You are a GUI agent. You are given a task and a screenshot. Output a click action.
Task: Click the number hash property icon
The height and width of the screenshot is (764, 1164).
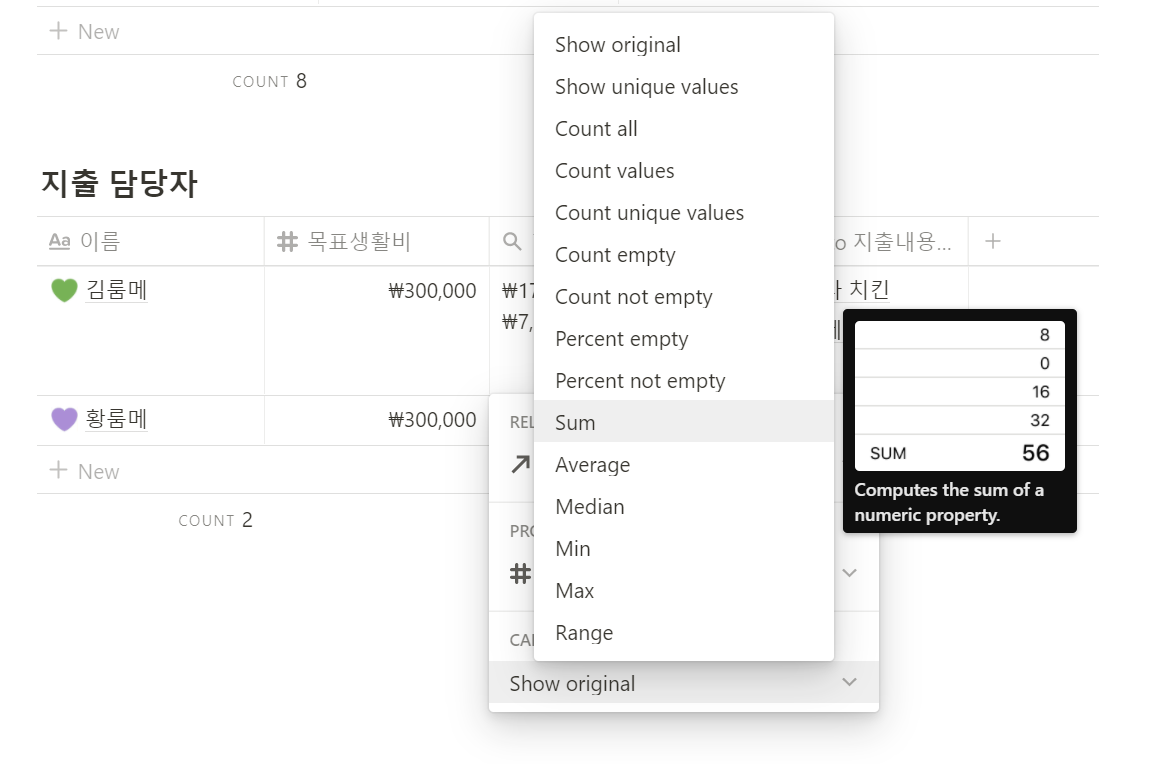coord(520,573)
